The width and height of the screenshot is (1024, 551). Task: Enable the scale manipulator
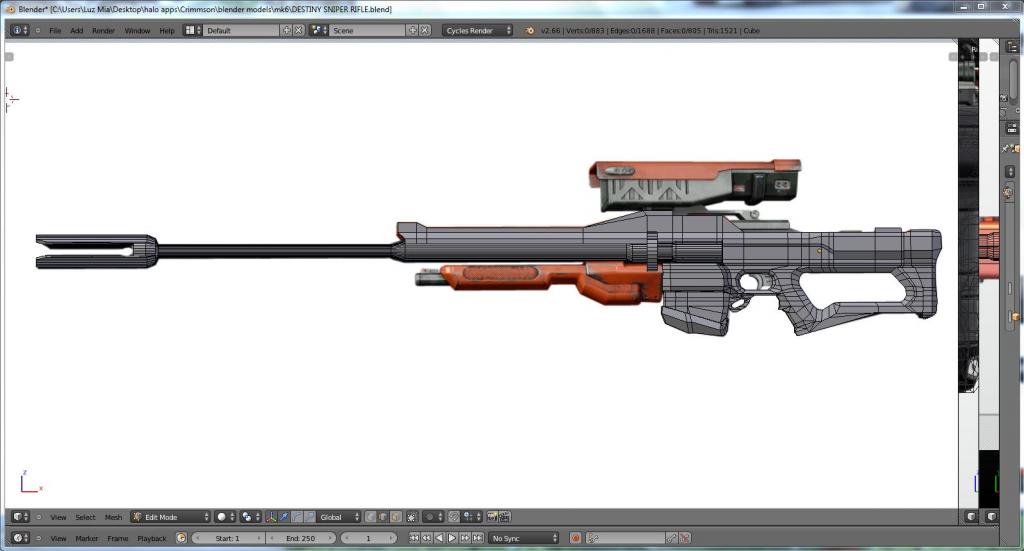[x=309, y=516]
